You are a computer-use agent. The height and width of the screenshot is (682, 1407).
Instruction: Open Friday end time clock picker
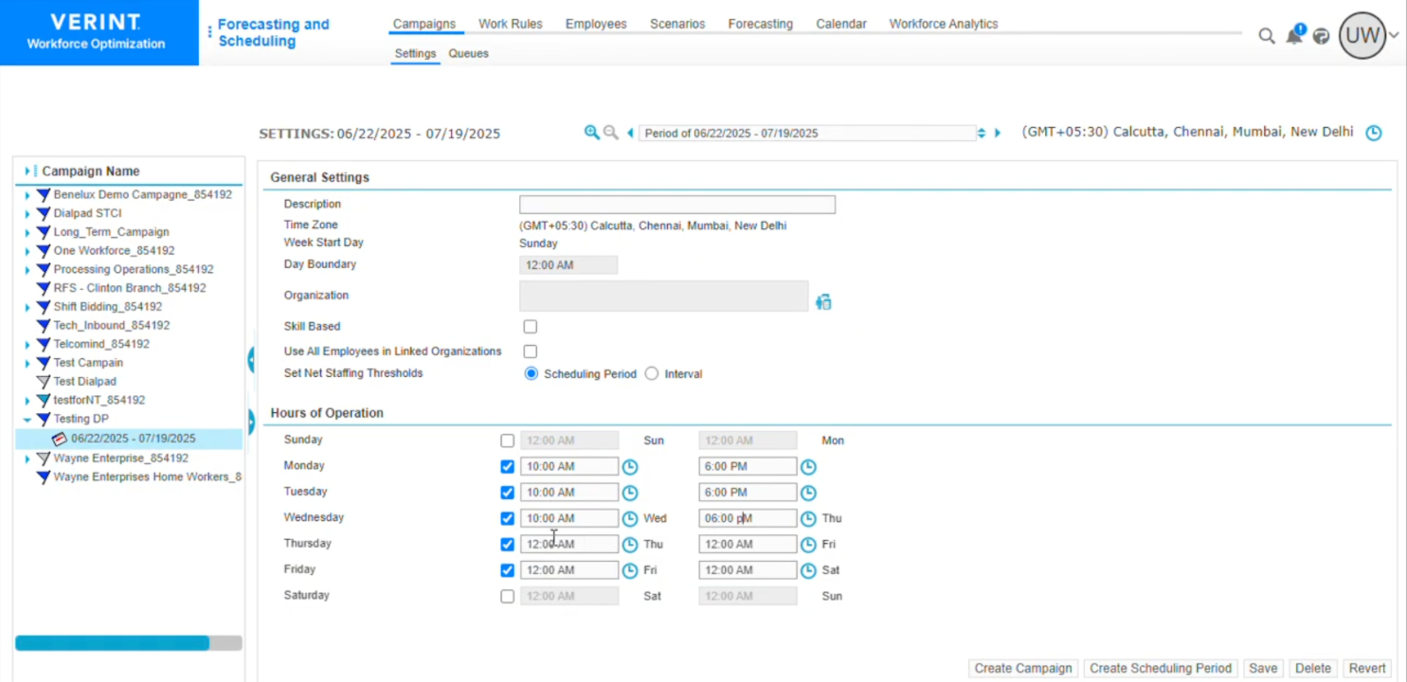pyautogui.click(x=808, y=571)
